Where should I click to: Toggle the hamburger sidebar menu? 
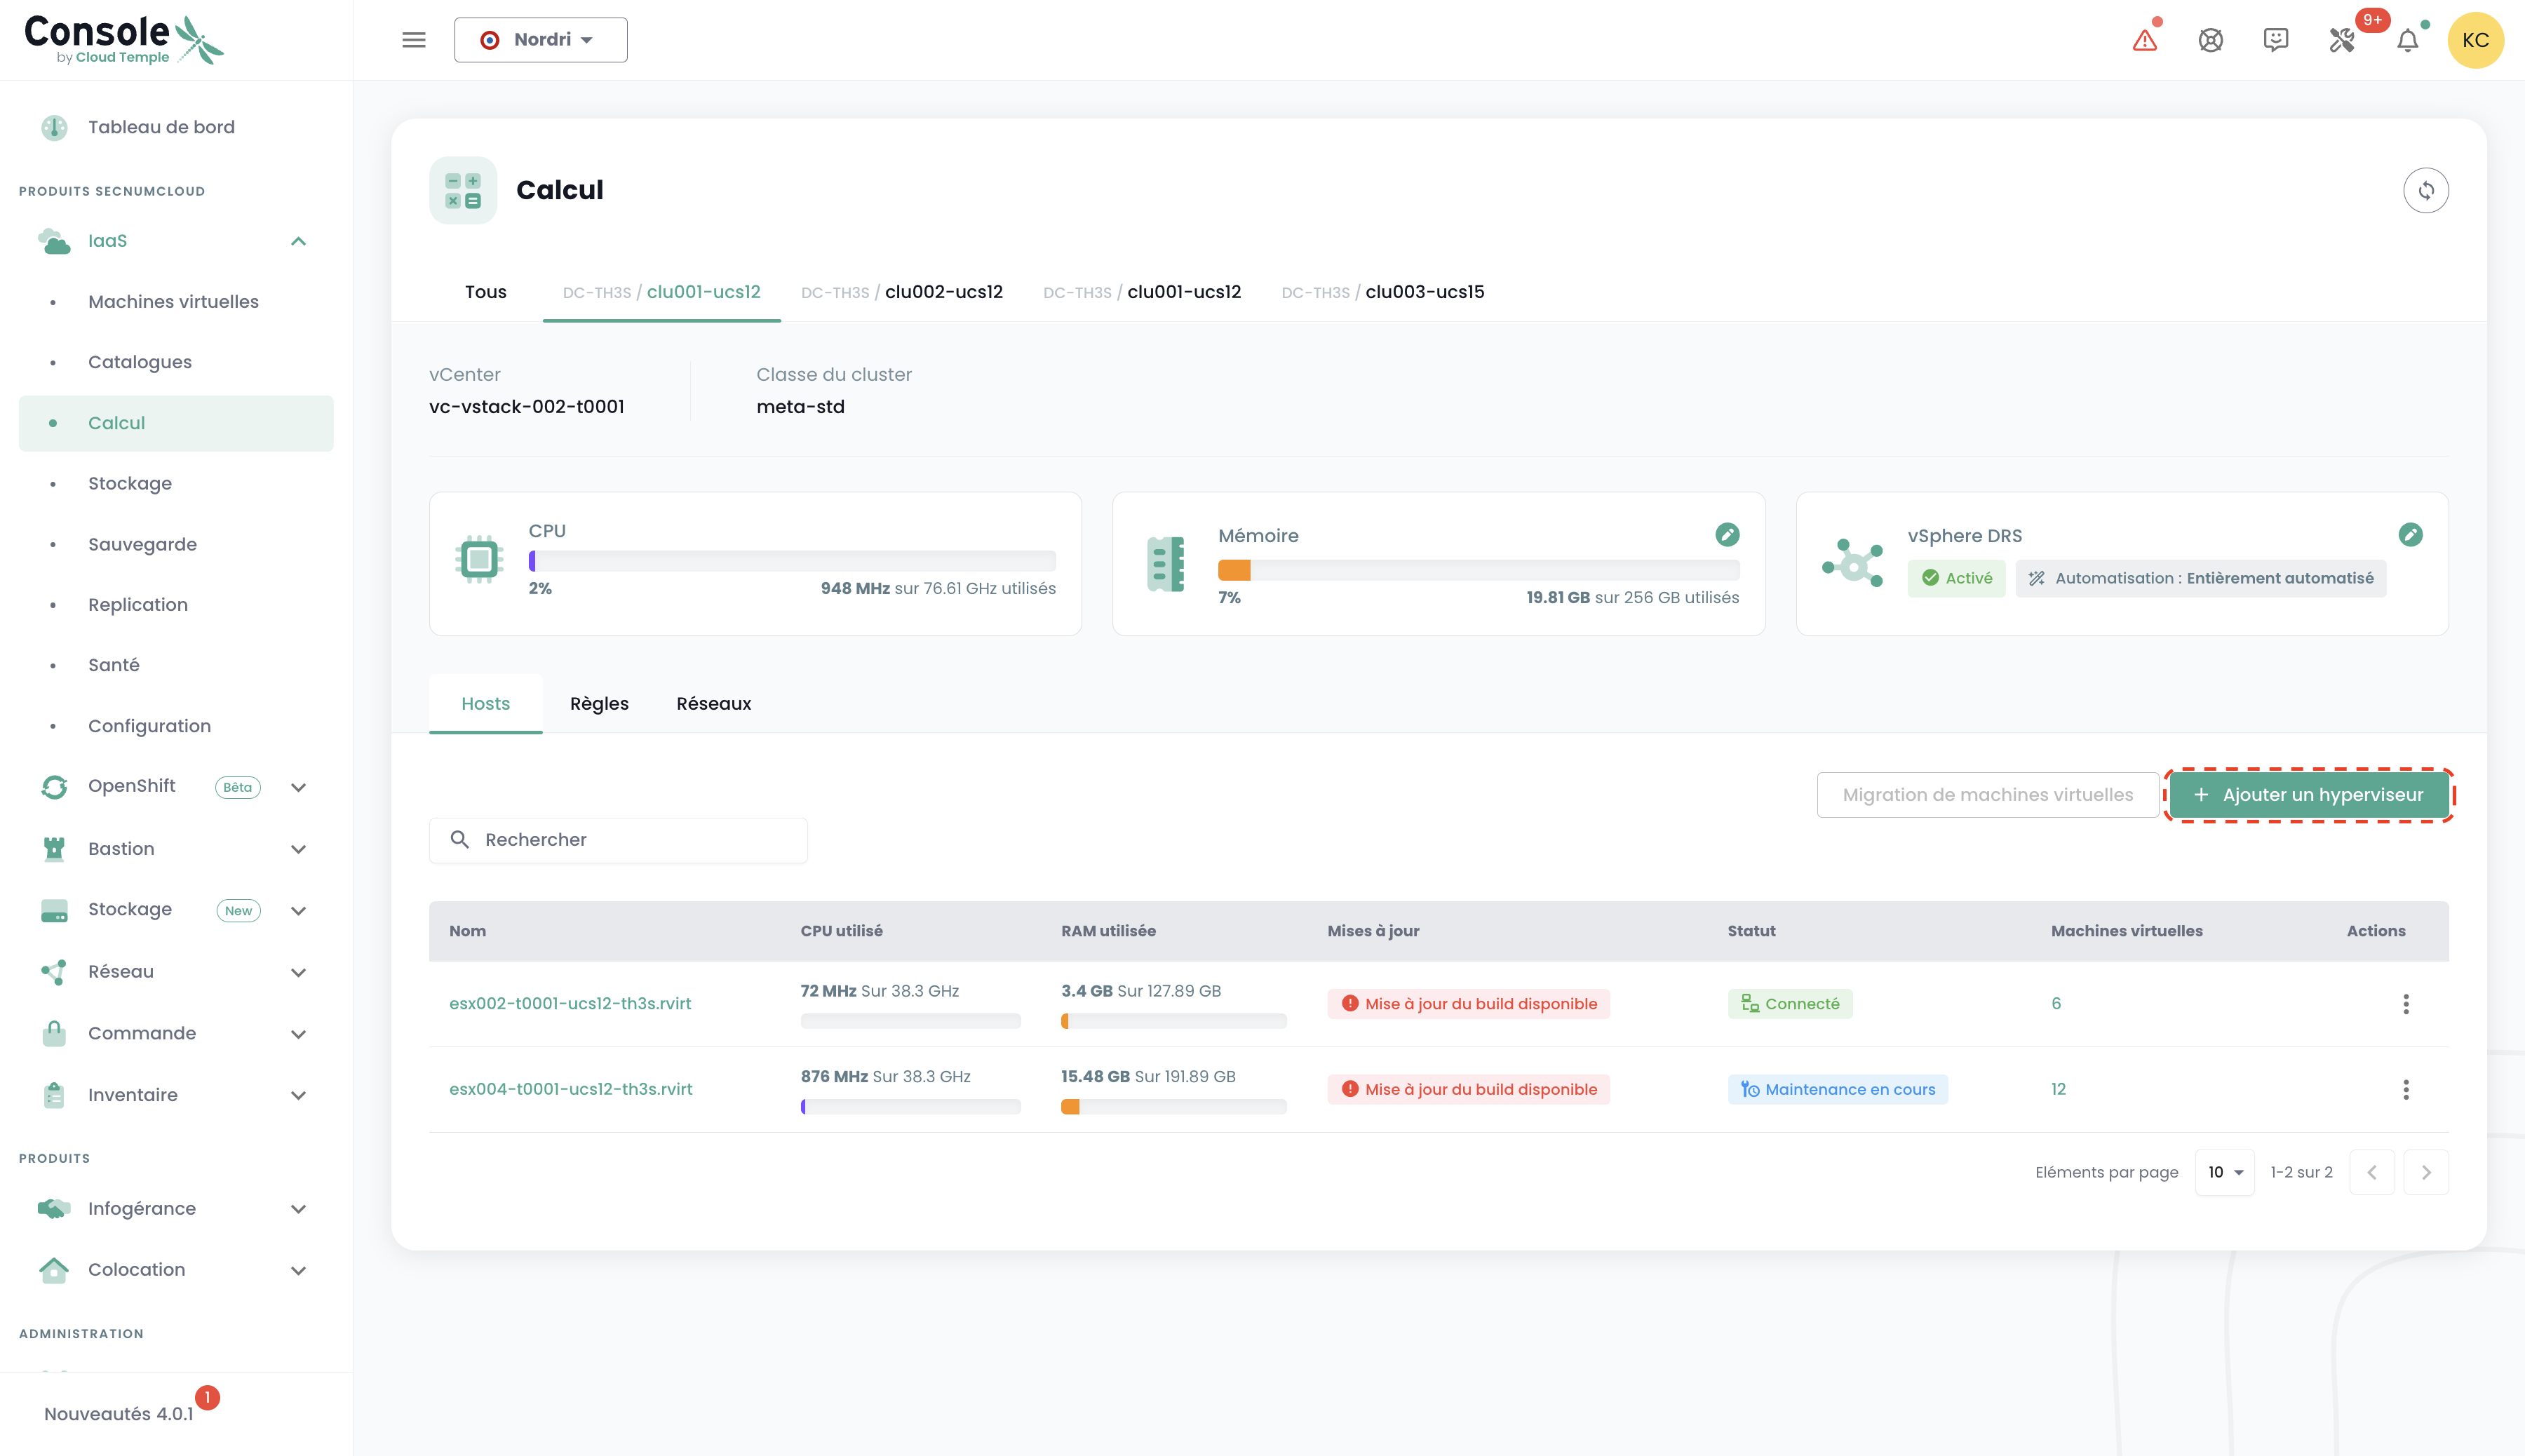tap(413, 40)
